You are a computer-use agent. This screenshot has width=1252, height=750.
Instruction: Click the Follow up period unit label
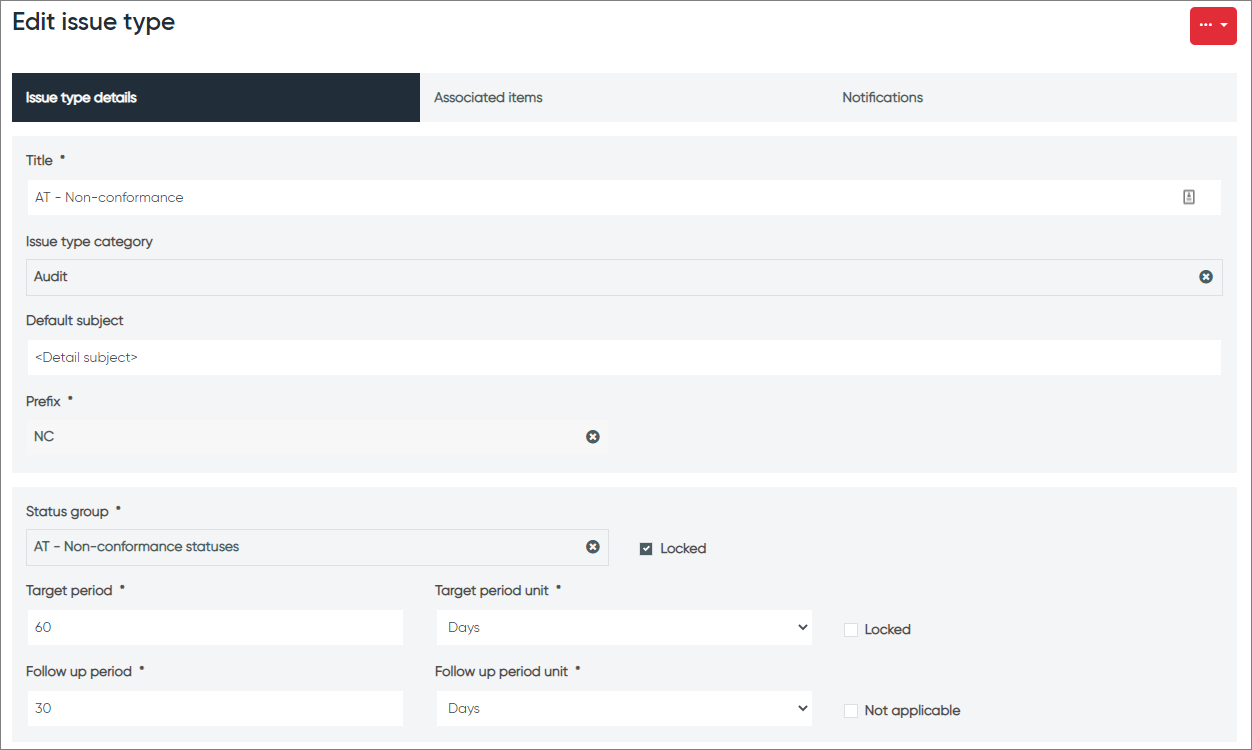(501, 672)
